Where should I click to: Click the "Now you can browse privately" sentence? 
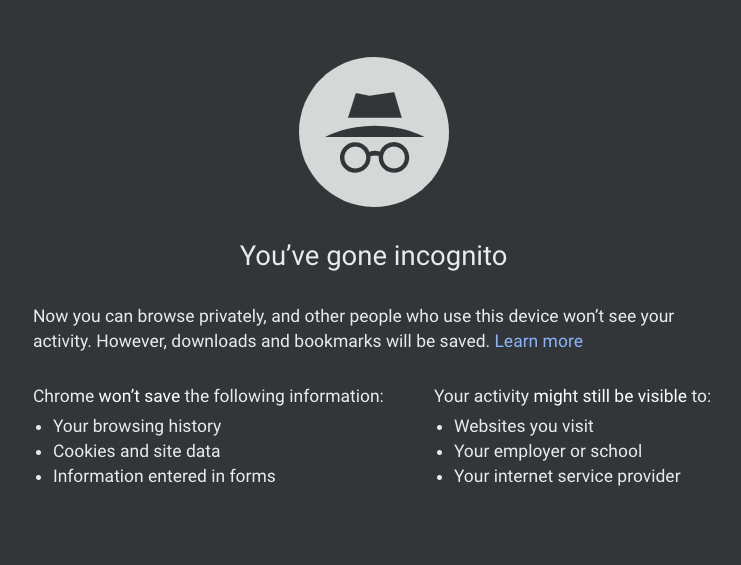(353, 316)
